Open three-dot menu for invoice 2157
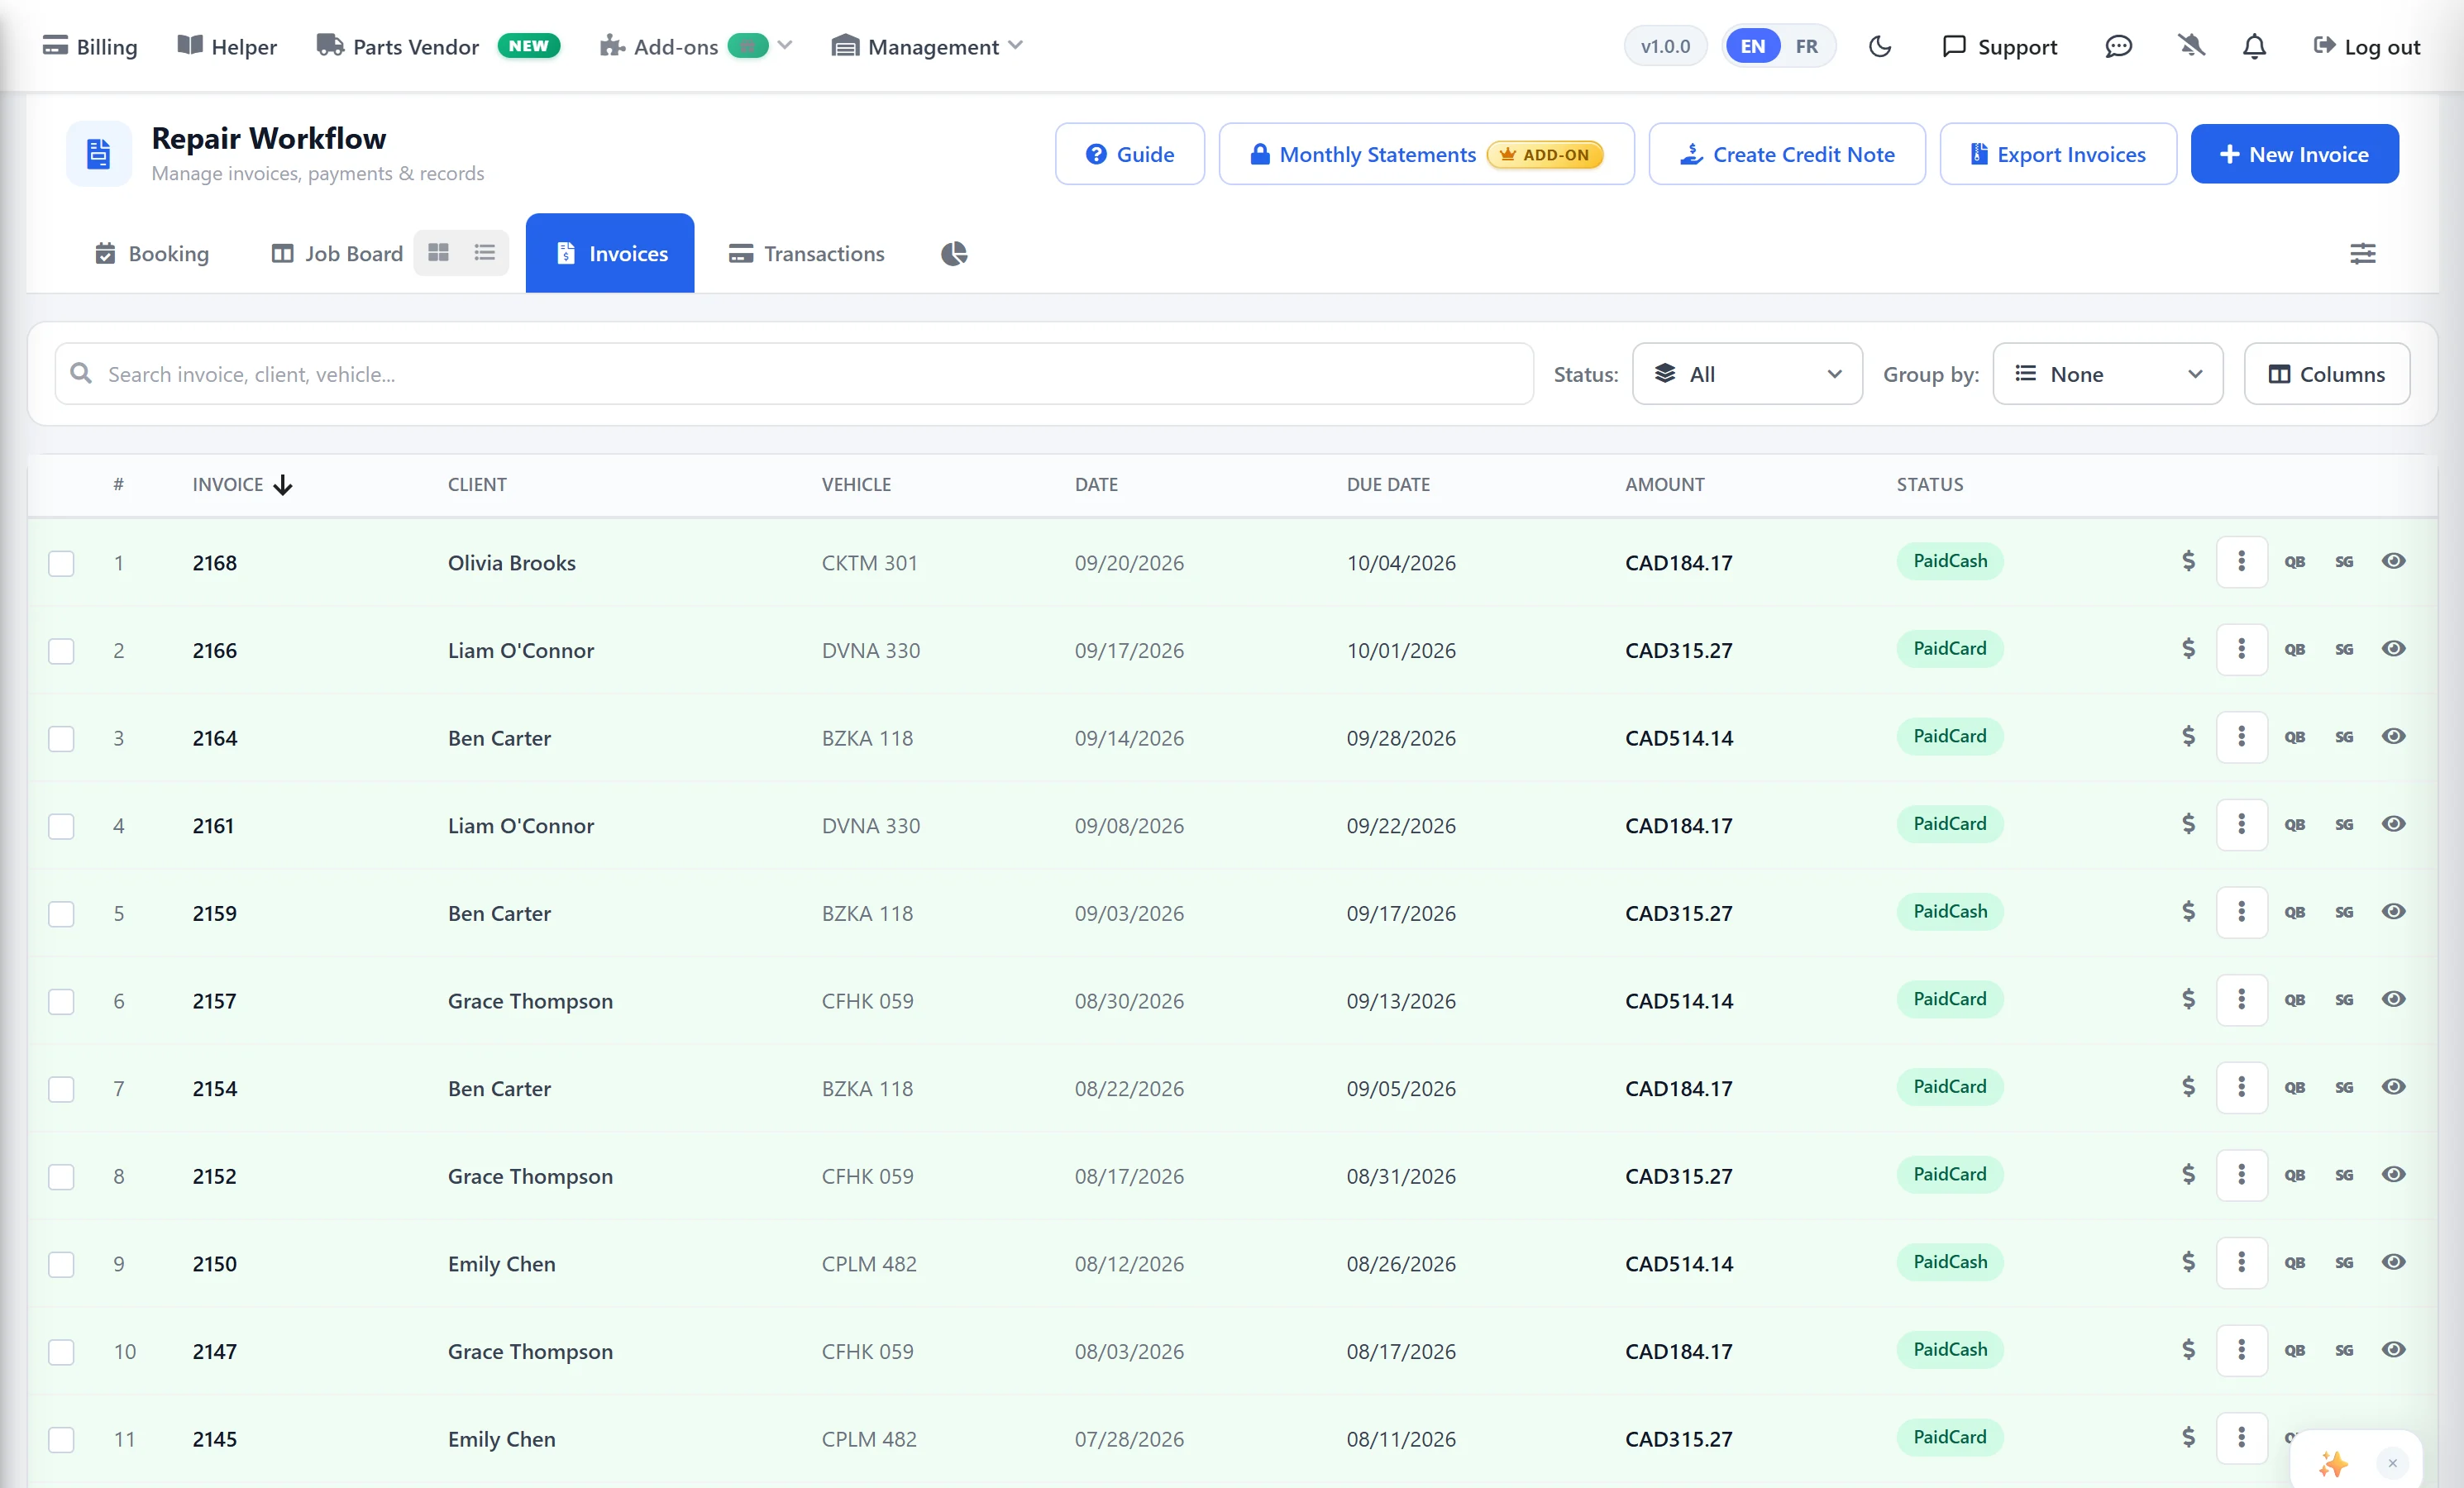 tap(2241, 1000)
